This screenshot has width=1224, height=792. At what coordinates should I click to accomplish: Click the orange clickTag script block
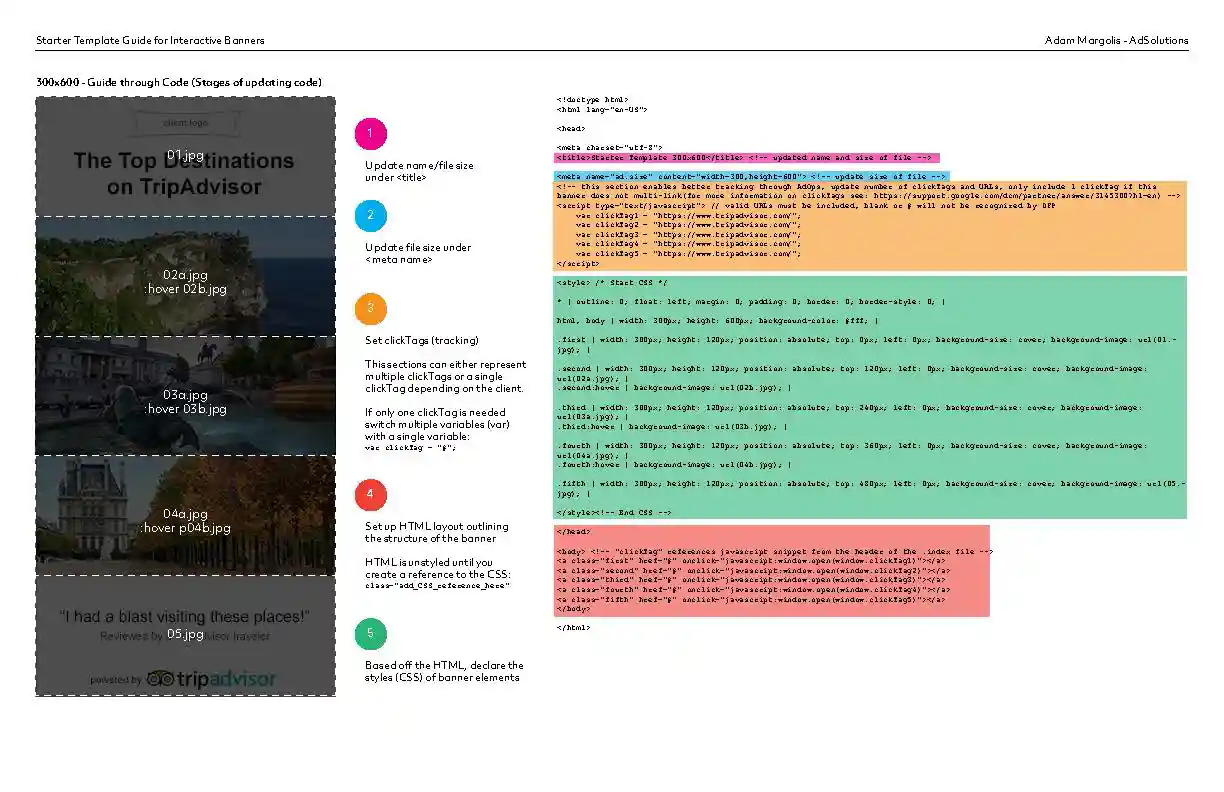pos(870,230)
